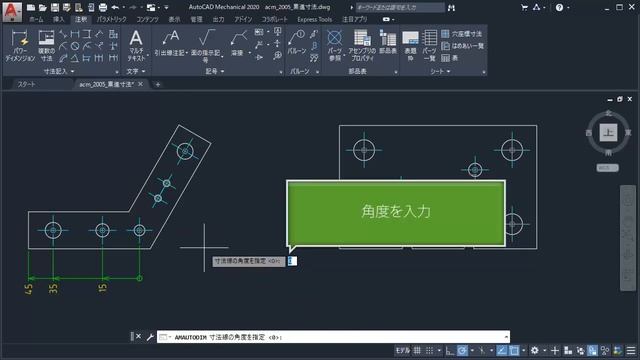
Task: Toggle snap mode dotted grid in status bar
Action: [429, 350]
